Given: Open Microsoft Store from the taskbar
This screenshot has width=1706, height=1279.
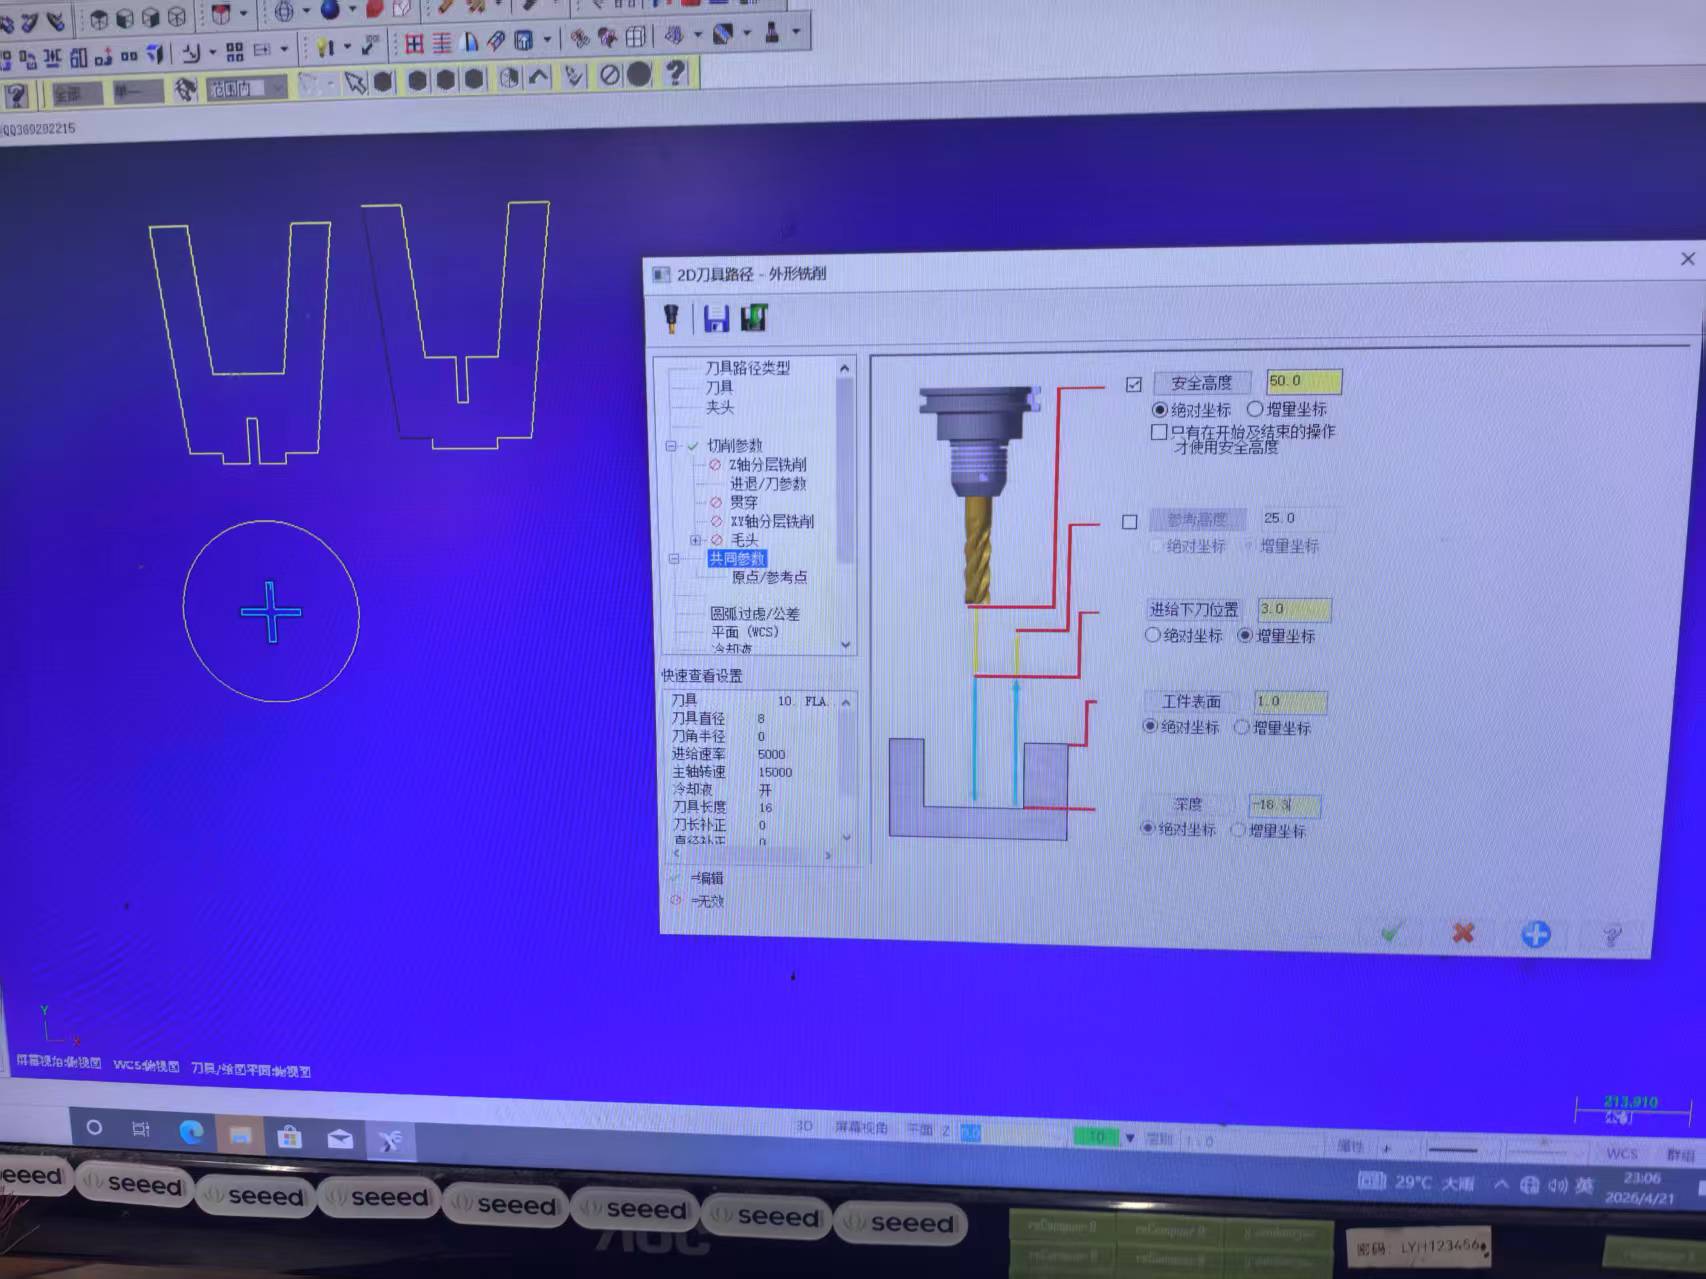Looking at the screenshot, I should coord(290,1136).
